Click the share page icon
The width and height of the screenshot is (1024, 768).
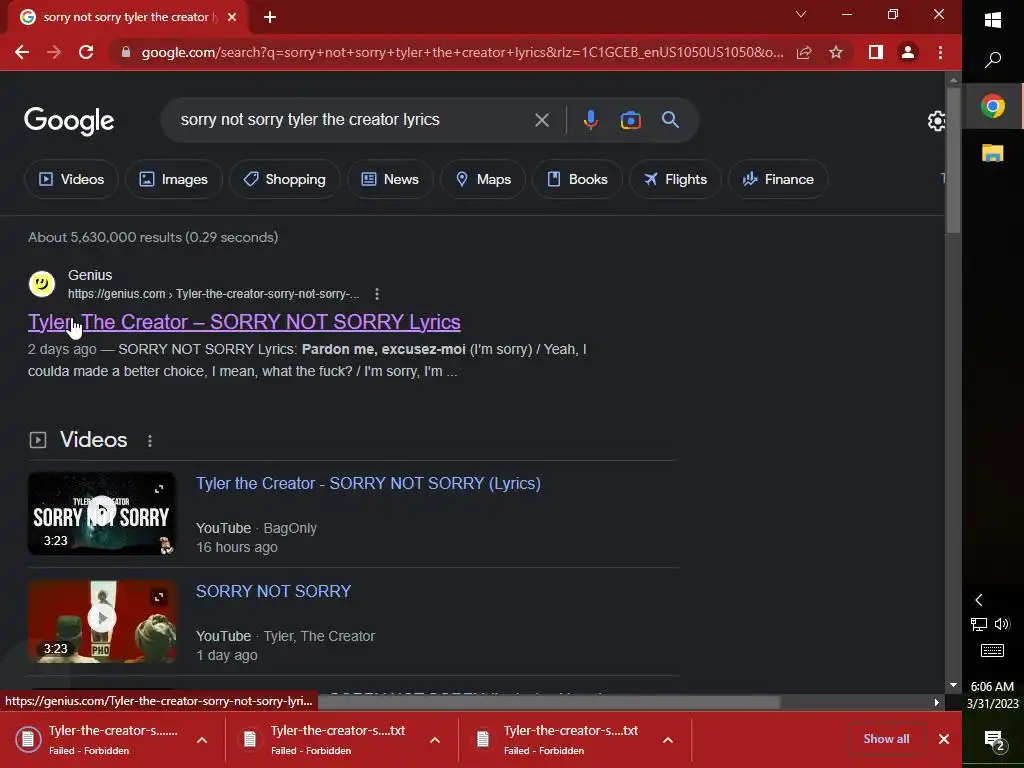[x=804, y=52]
